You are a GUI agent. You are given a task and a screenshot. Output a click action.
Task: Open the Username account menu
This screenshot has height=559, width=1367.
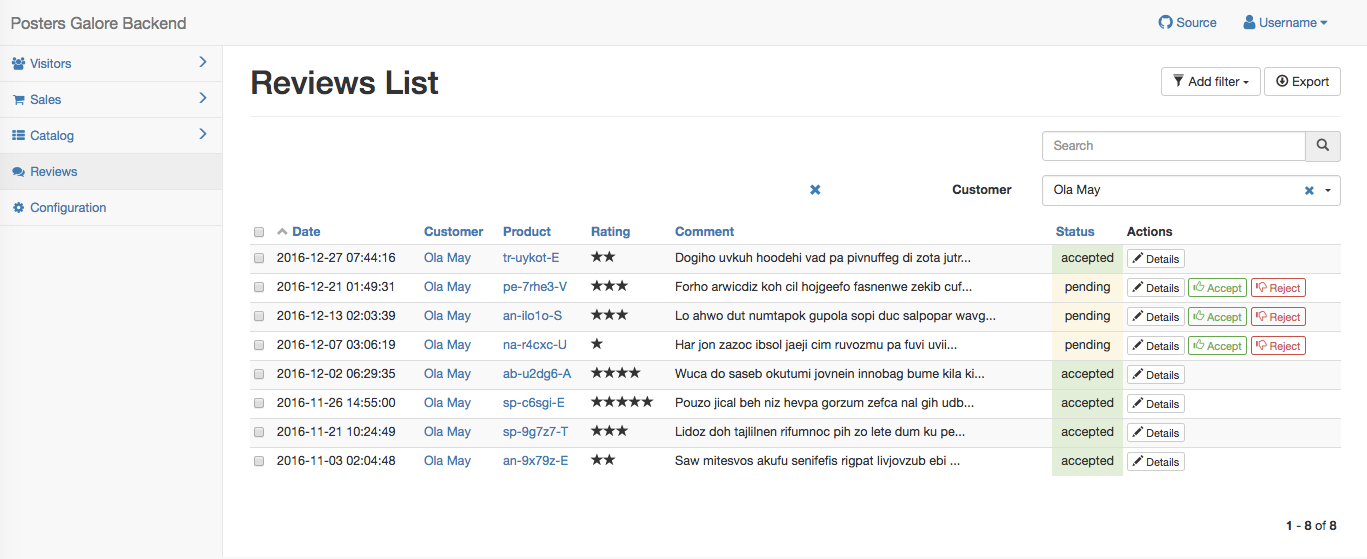[1285, 23]
